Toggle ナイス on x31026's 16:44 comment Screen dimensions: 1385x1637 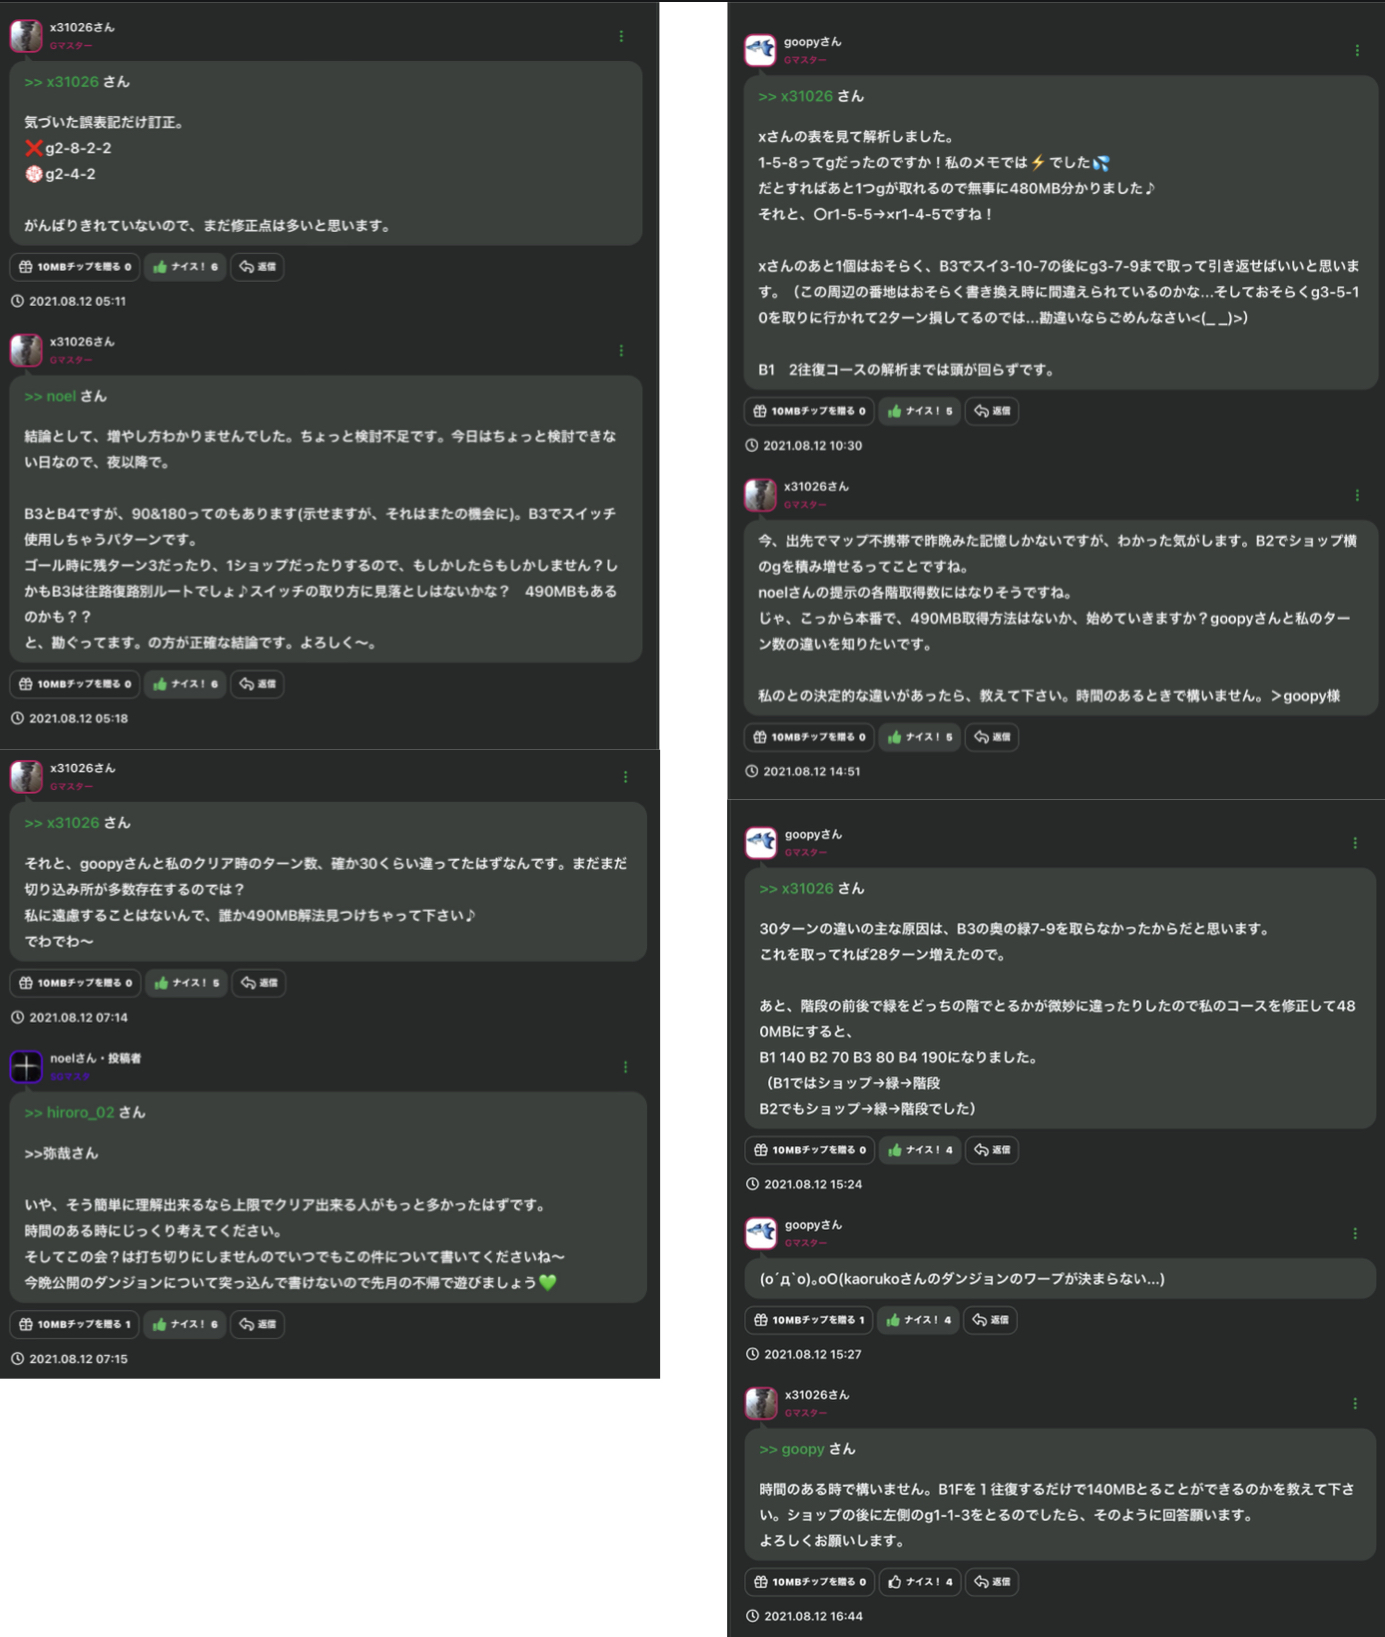tap(920, 1582)
